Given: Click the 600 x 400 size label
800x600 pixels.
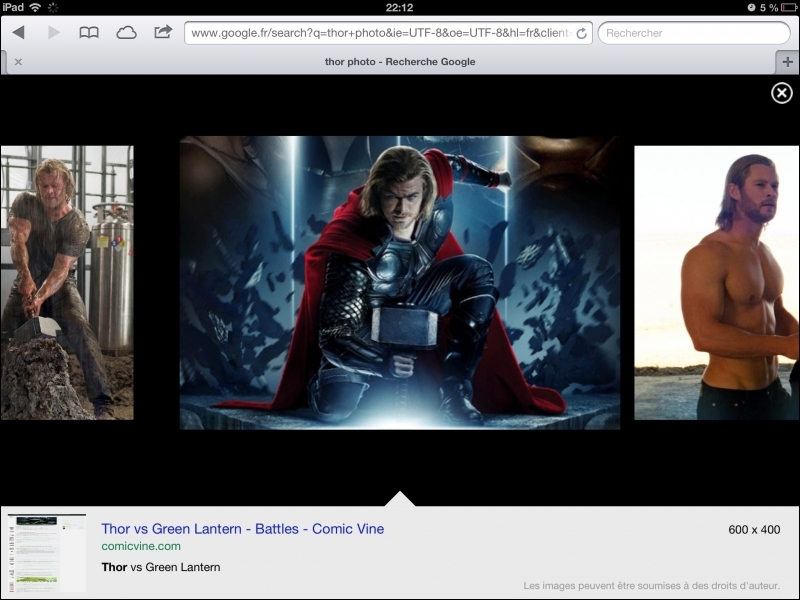Looking at the screenshot, I should 754,530.
